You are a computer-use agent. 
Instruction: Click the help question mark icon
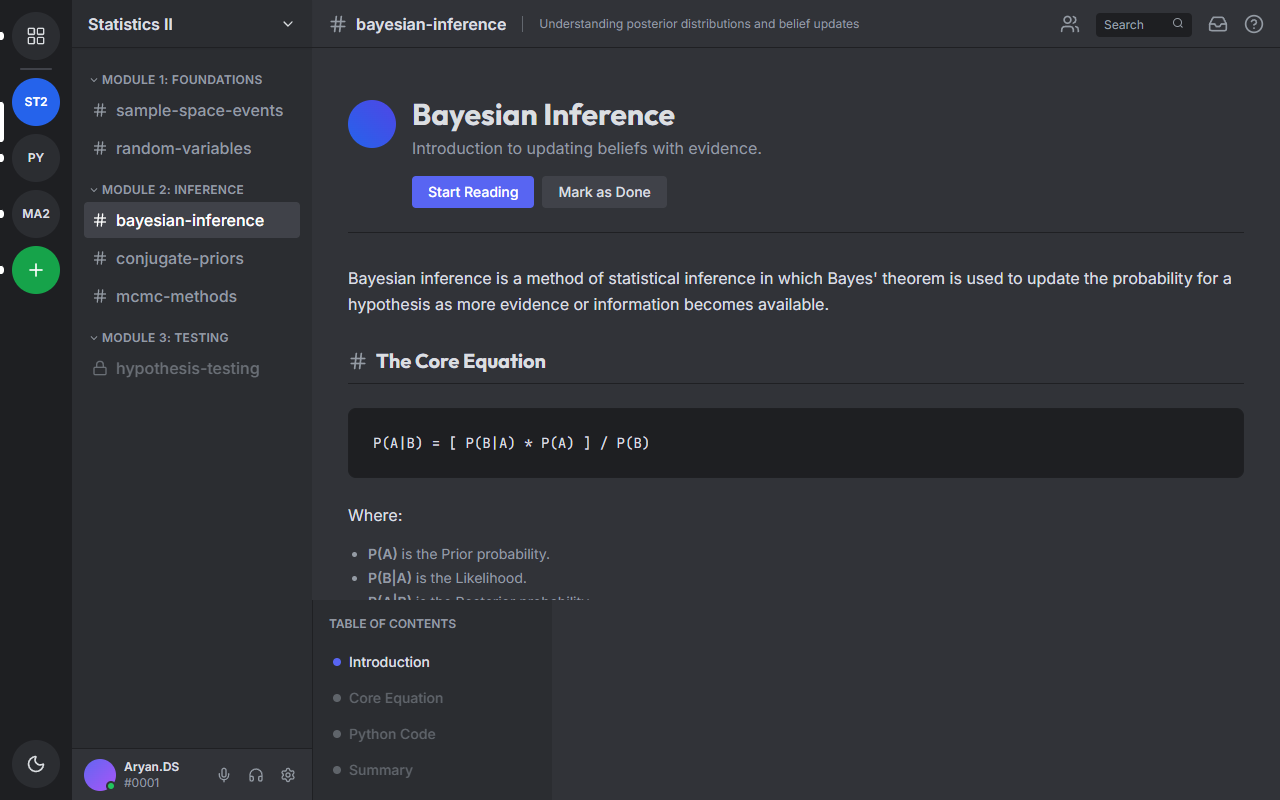click(x=1254, y=24)
